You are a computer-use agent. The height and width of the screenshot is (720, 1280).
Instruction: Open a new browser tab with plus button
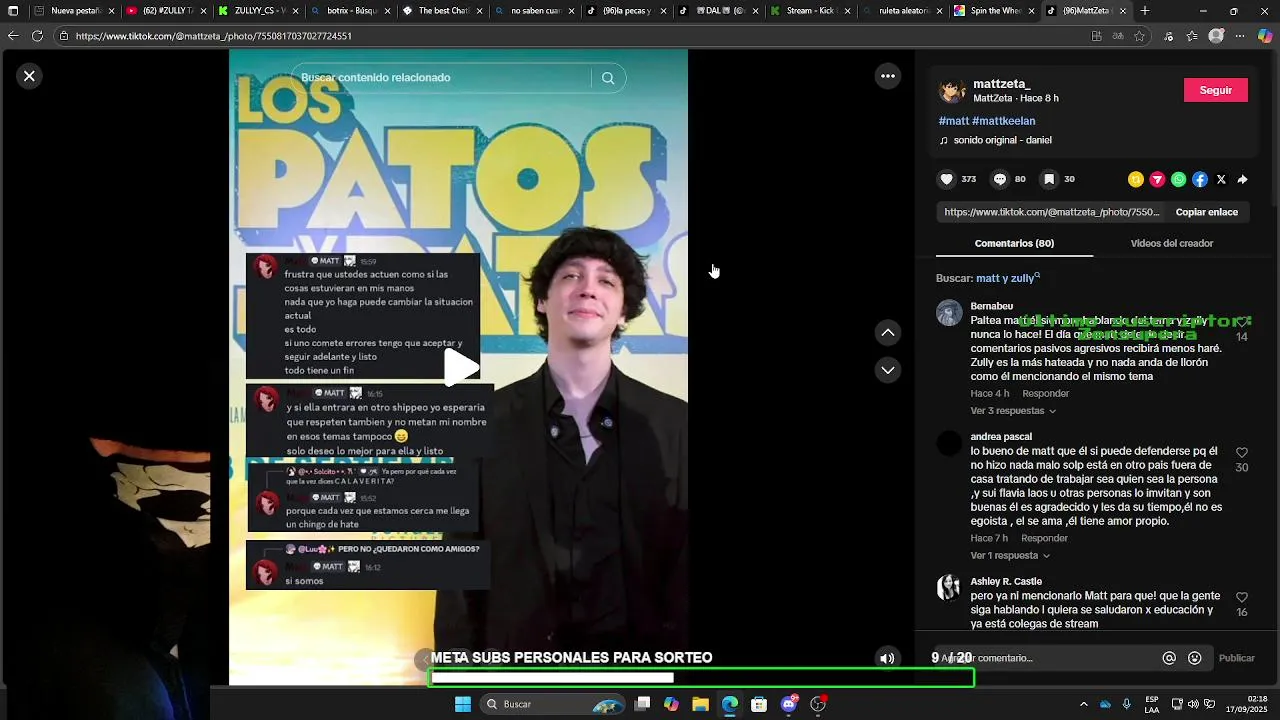[1144, 11]
